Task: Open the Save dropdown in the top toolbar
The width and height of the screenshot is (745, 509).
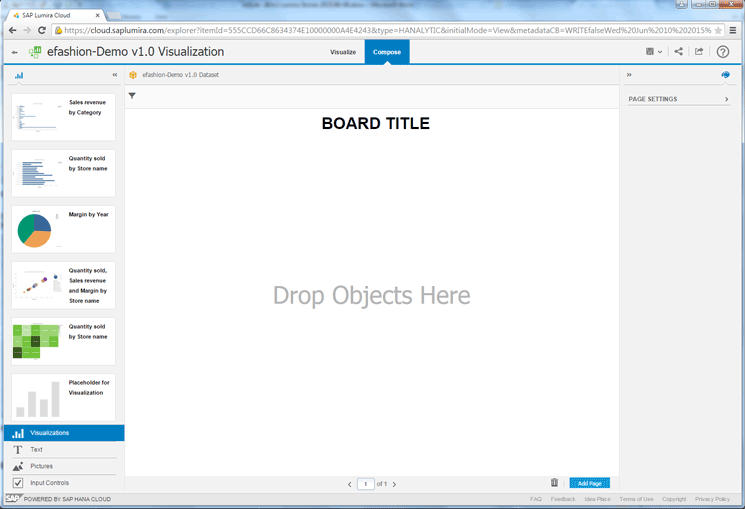Action: point(654,52)
